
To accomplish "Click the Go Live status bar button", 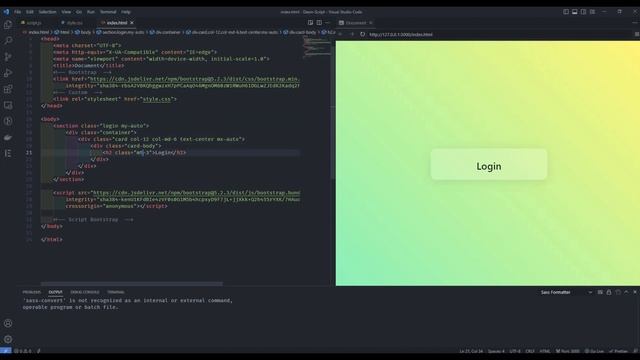I will [594, 351].
